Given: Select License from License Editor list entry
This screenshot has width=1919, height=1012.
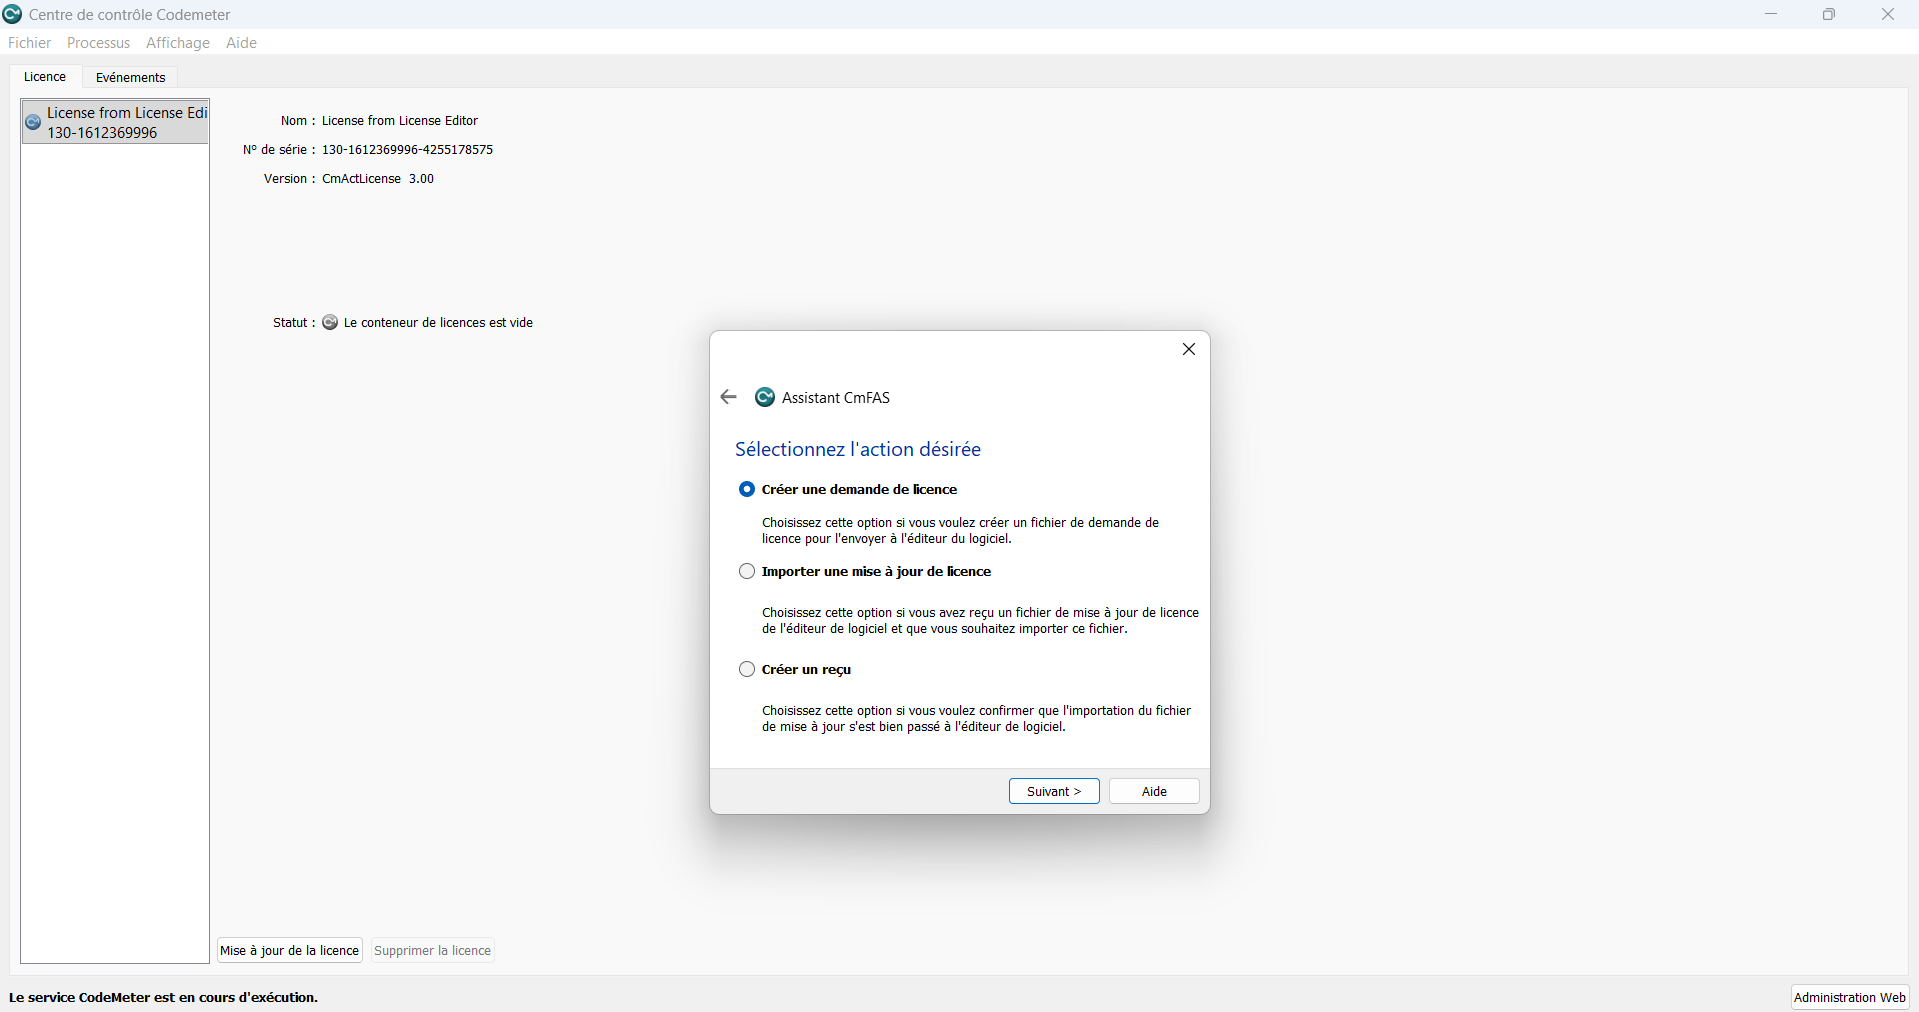Looking at the screenshot, I should coord(115,122).
